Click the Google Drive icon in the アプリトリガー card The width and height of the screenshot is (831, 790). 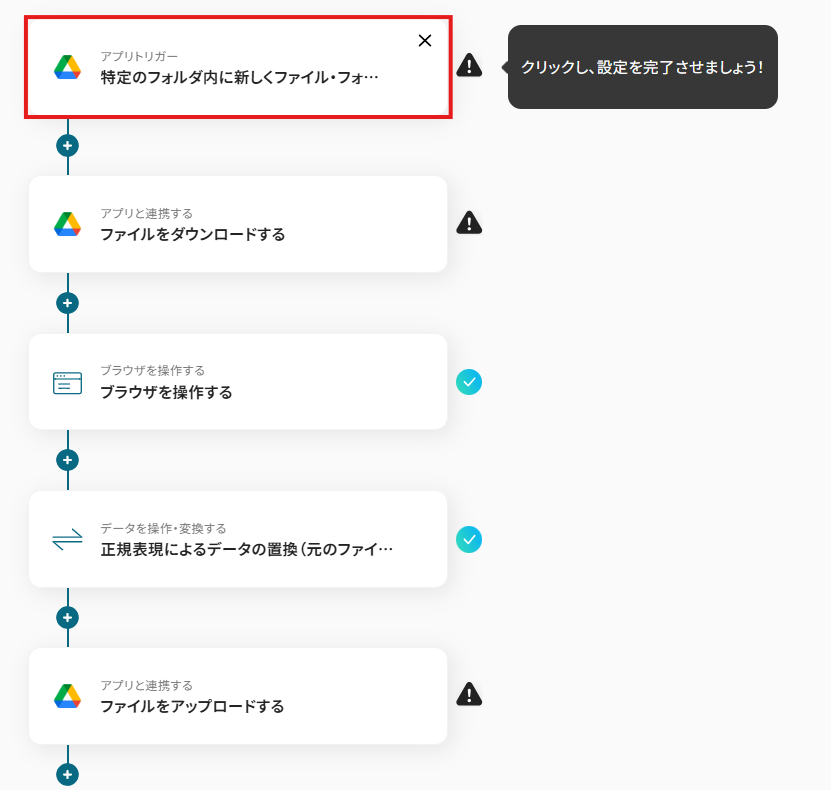coord(67,67)
